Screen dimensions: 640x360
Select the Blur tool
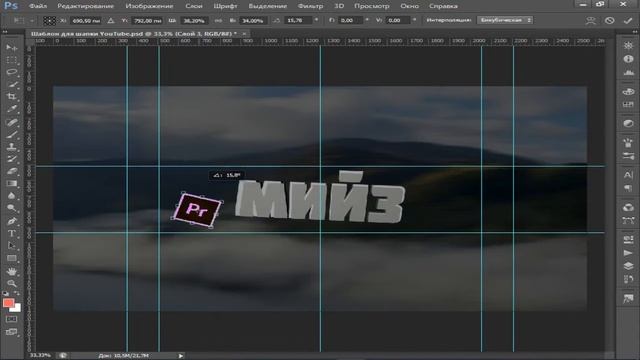11,196
